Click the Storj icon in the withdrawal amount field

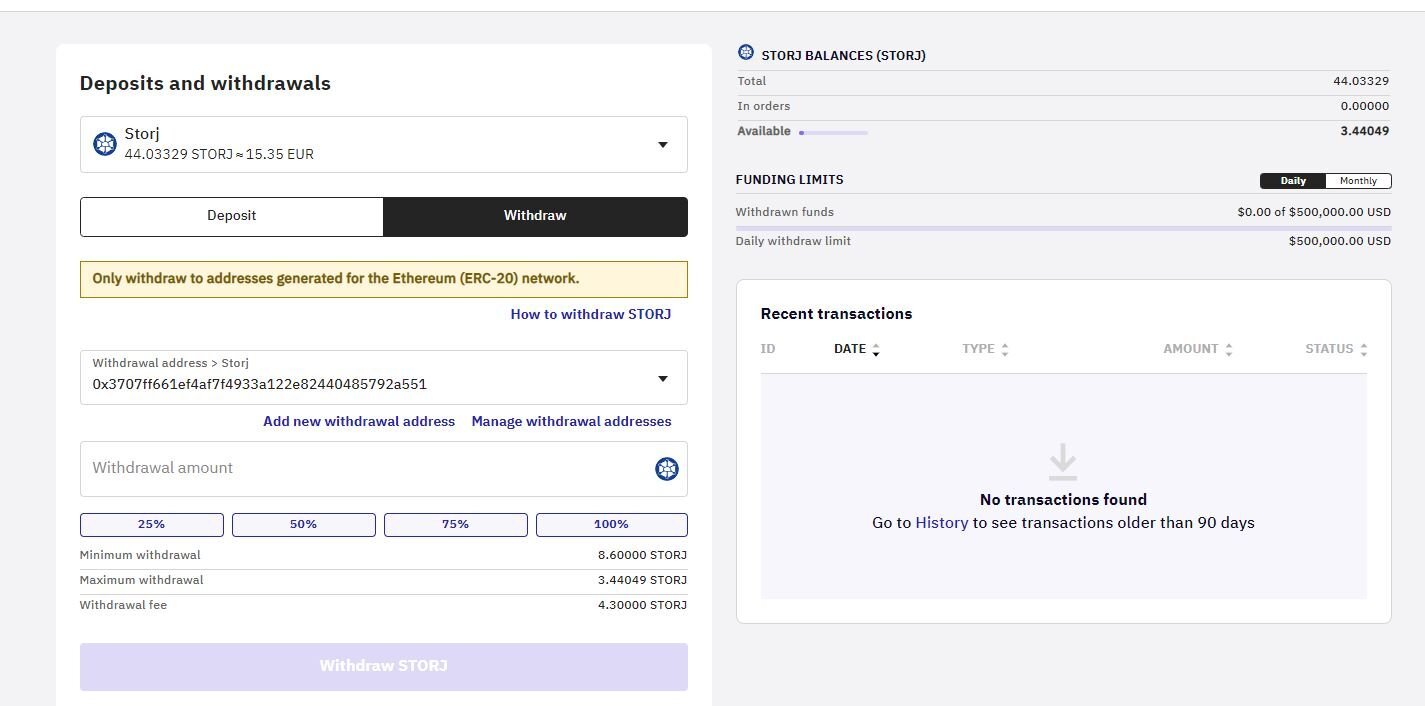point(667,468)
